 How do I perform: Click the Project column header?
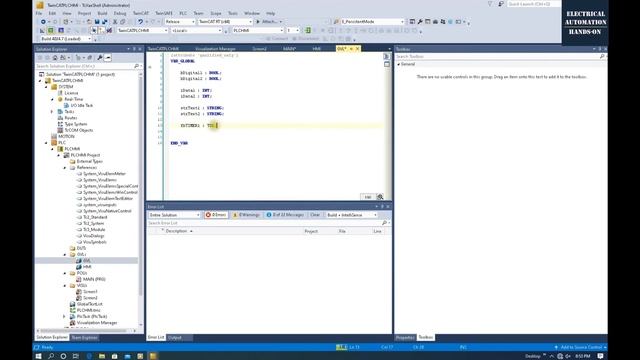[311, 231]
